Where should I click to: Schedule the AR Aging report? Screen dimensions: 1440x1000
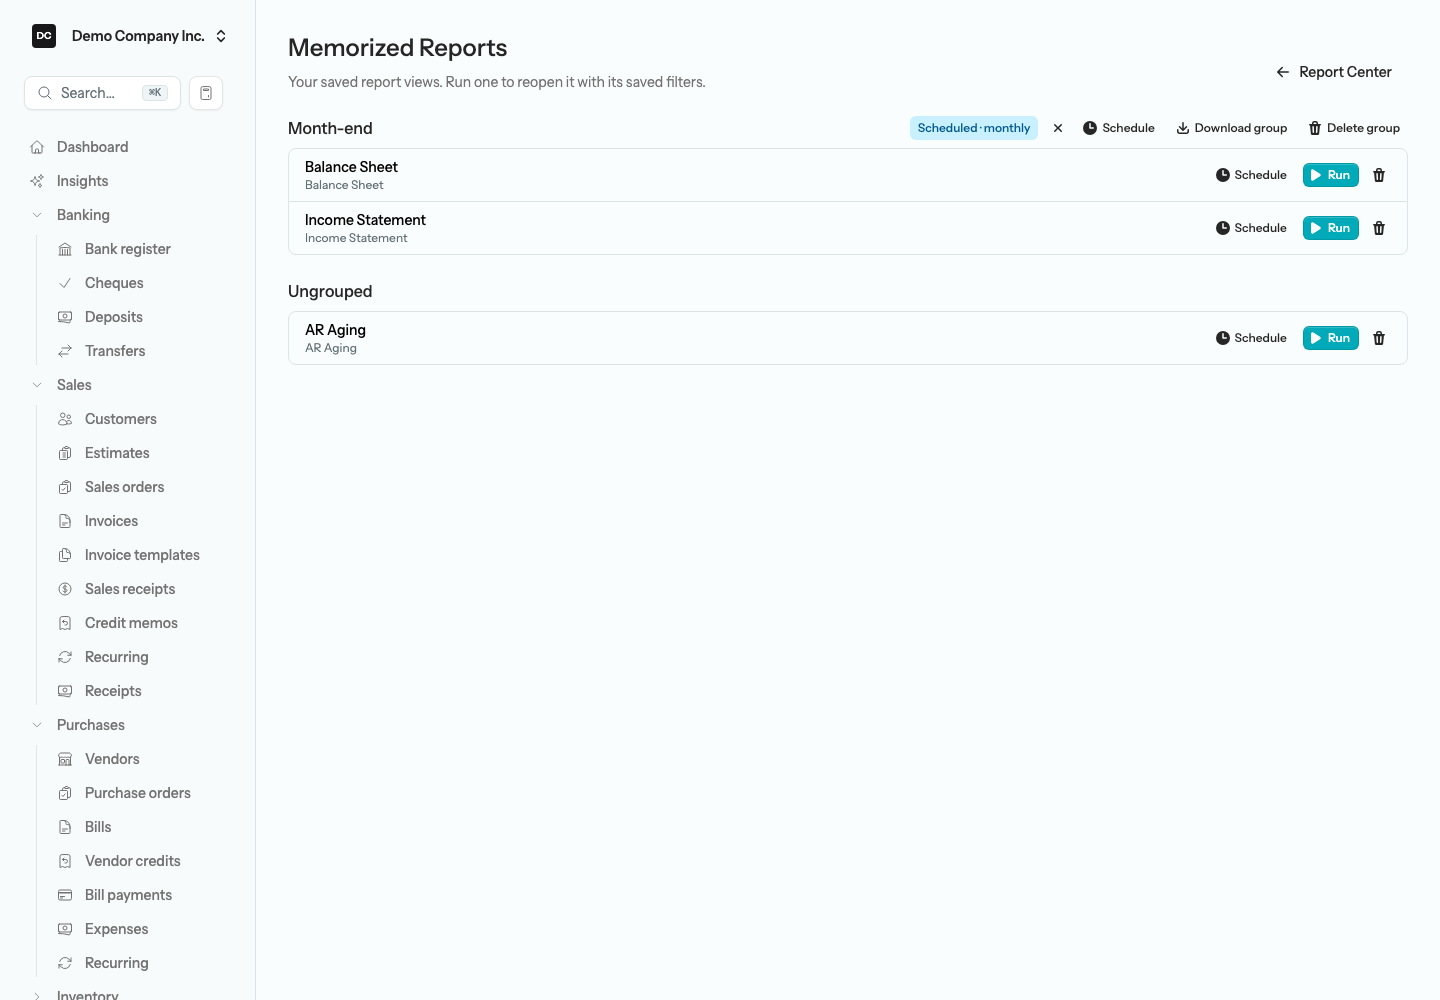click(1251, 338)
